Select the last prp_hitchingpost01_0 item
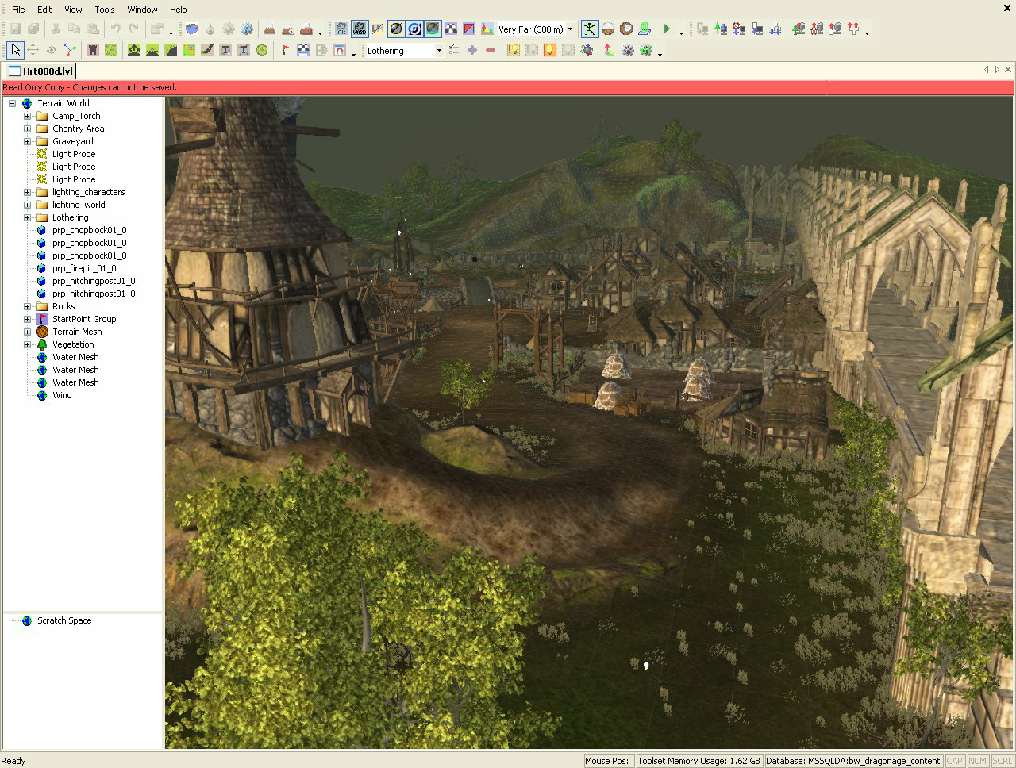 [x=94, y=294]
